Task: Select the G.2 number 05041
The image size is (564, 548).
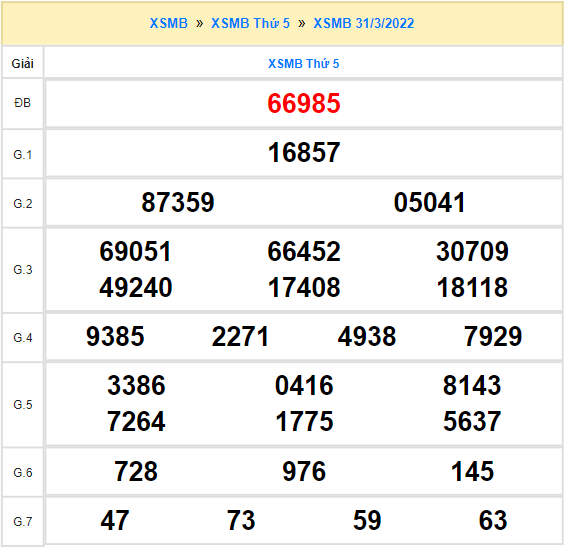Action: click(x=429, y=202)
